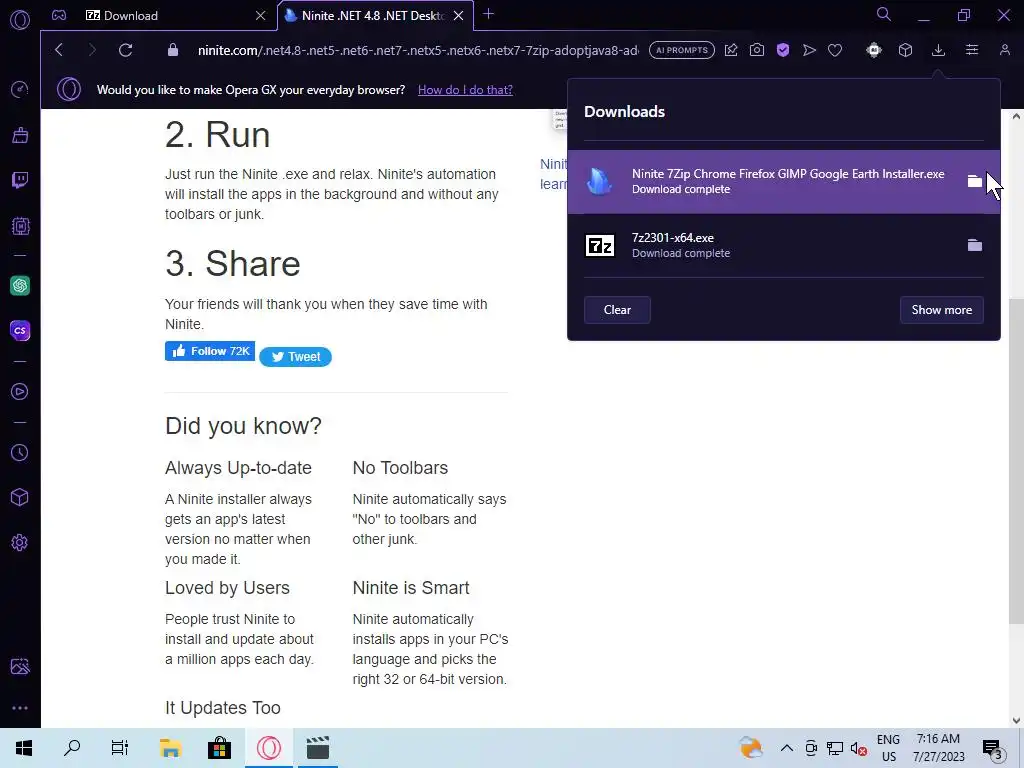Open taskbar Search magnifier
This screenshot has height=768, width=1024.
click(x=72, y=748)
